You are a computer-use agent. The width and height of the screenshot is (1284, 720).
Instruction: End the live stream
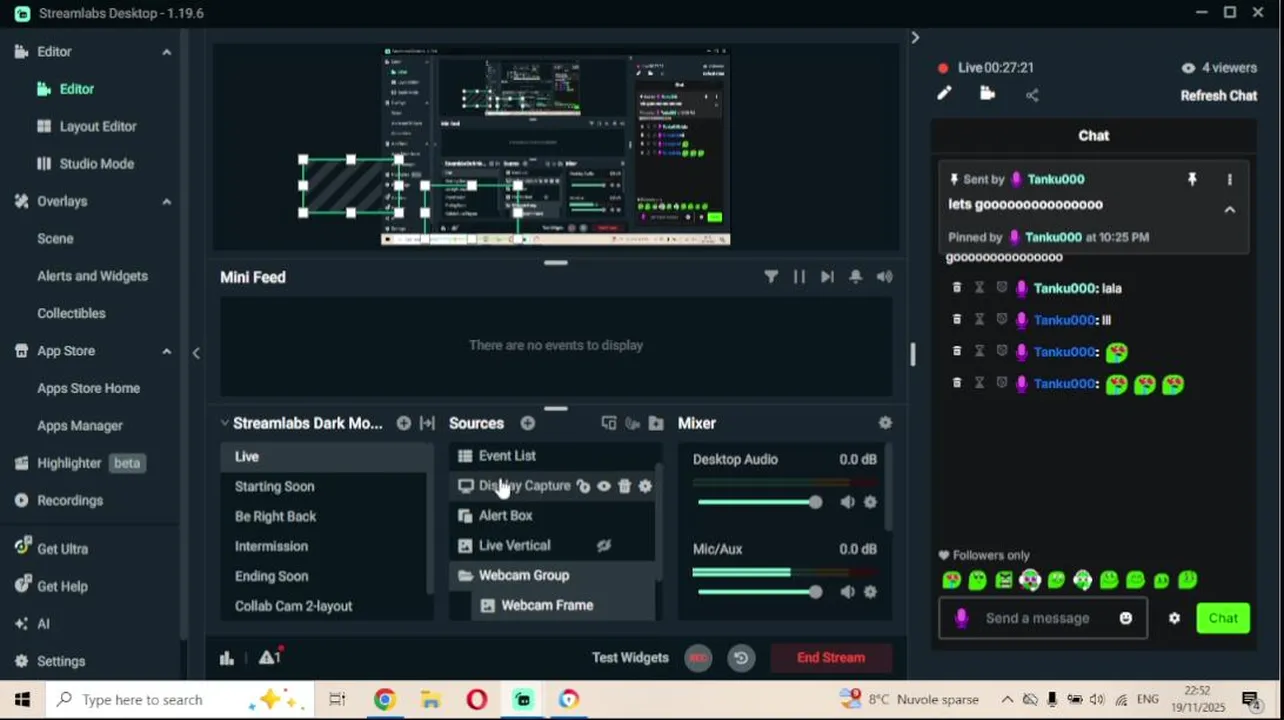pos(831,658)
